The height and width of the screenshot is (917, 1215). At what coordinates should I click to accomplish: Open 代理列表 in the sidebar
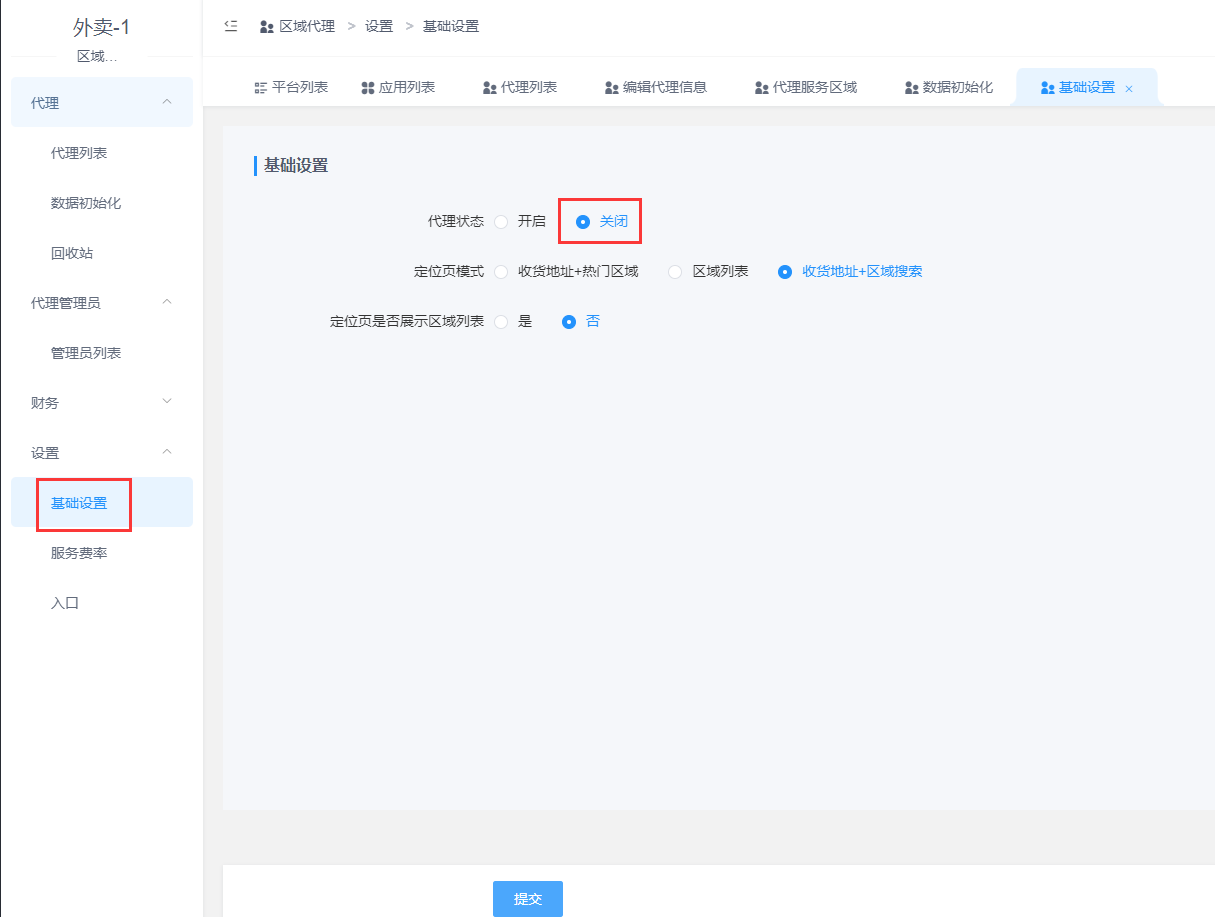(x=102, y=152)
